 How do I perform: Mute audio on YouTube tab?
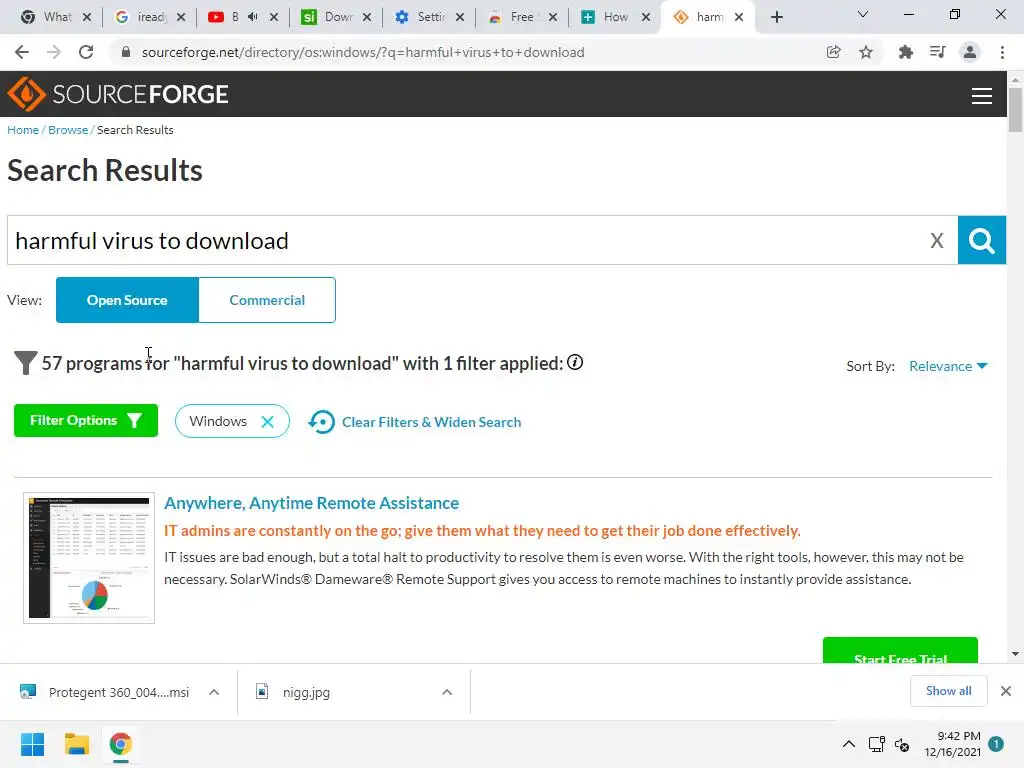pyautogui.click(x=253, y=17)
